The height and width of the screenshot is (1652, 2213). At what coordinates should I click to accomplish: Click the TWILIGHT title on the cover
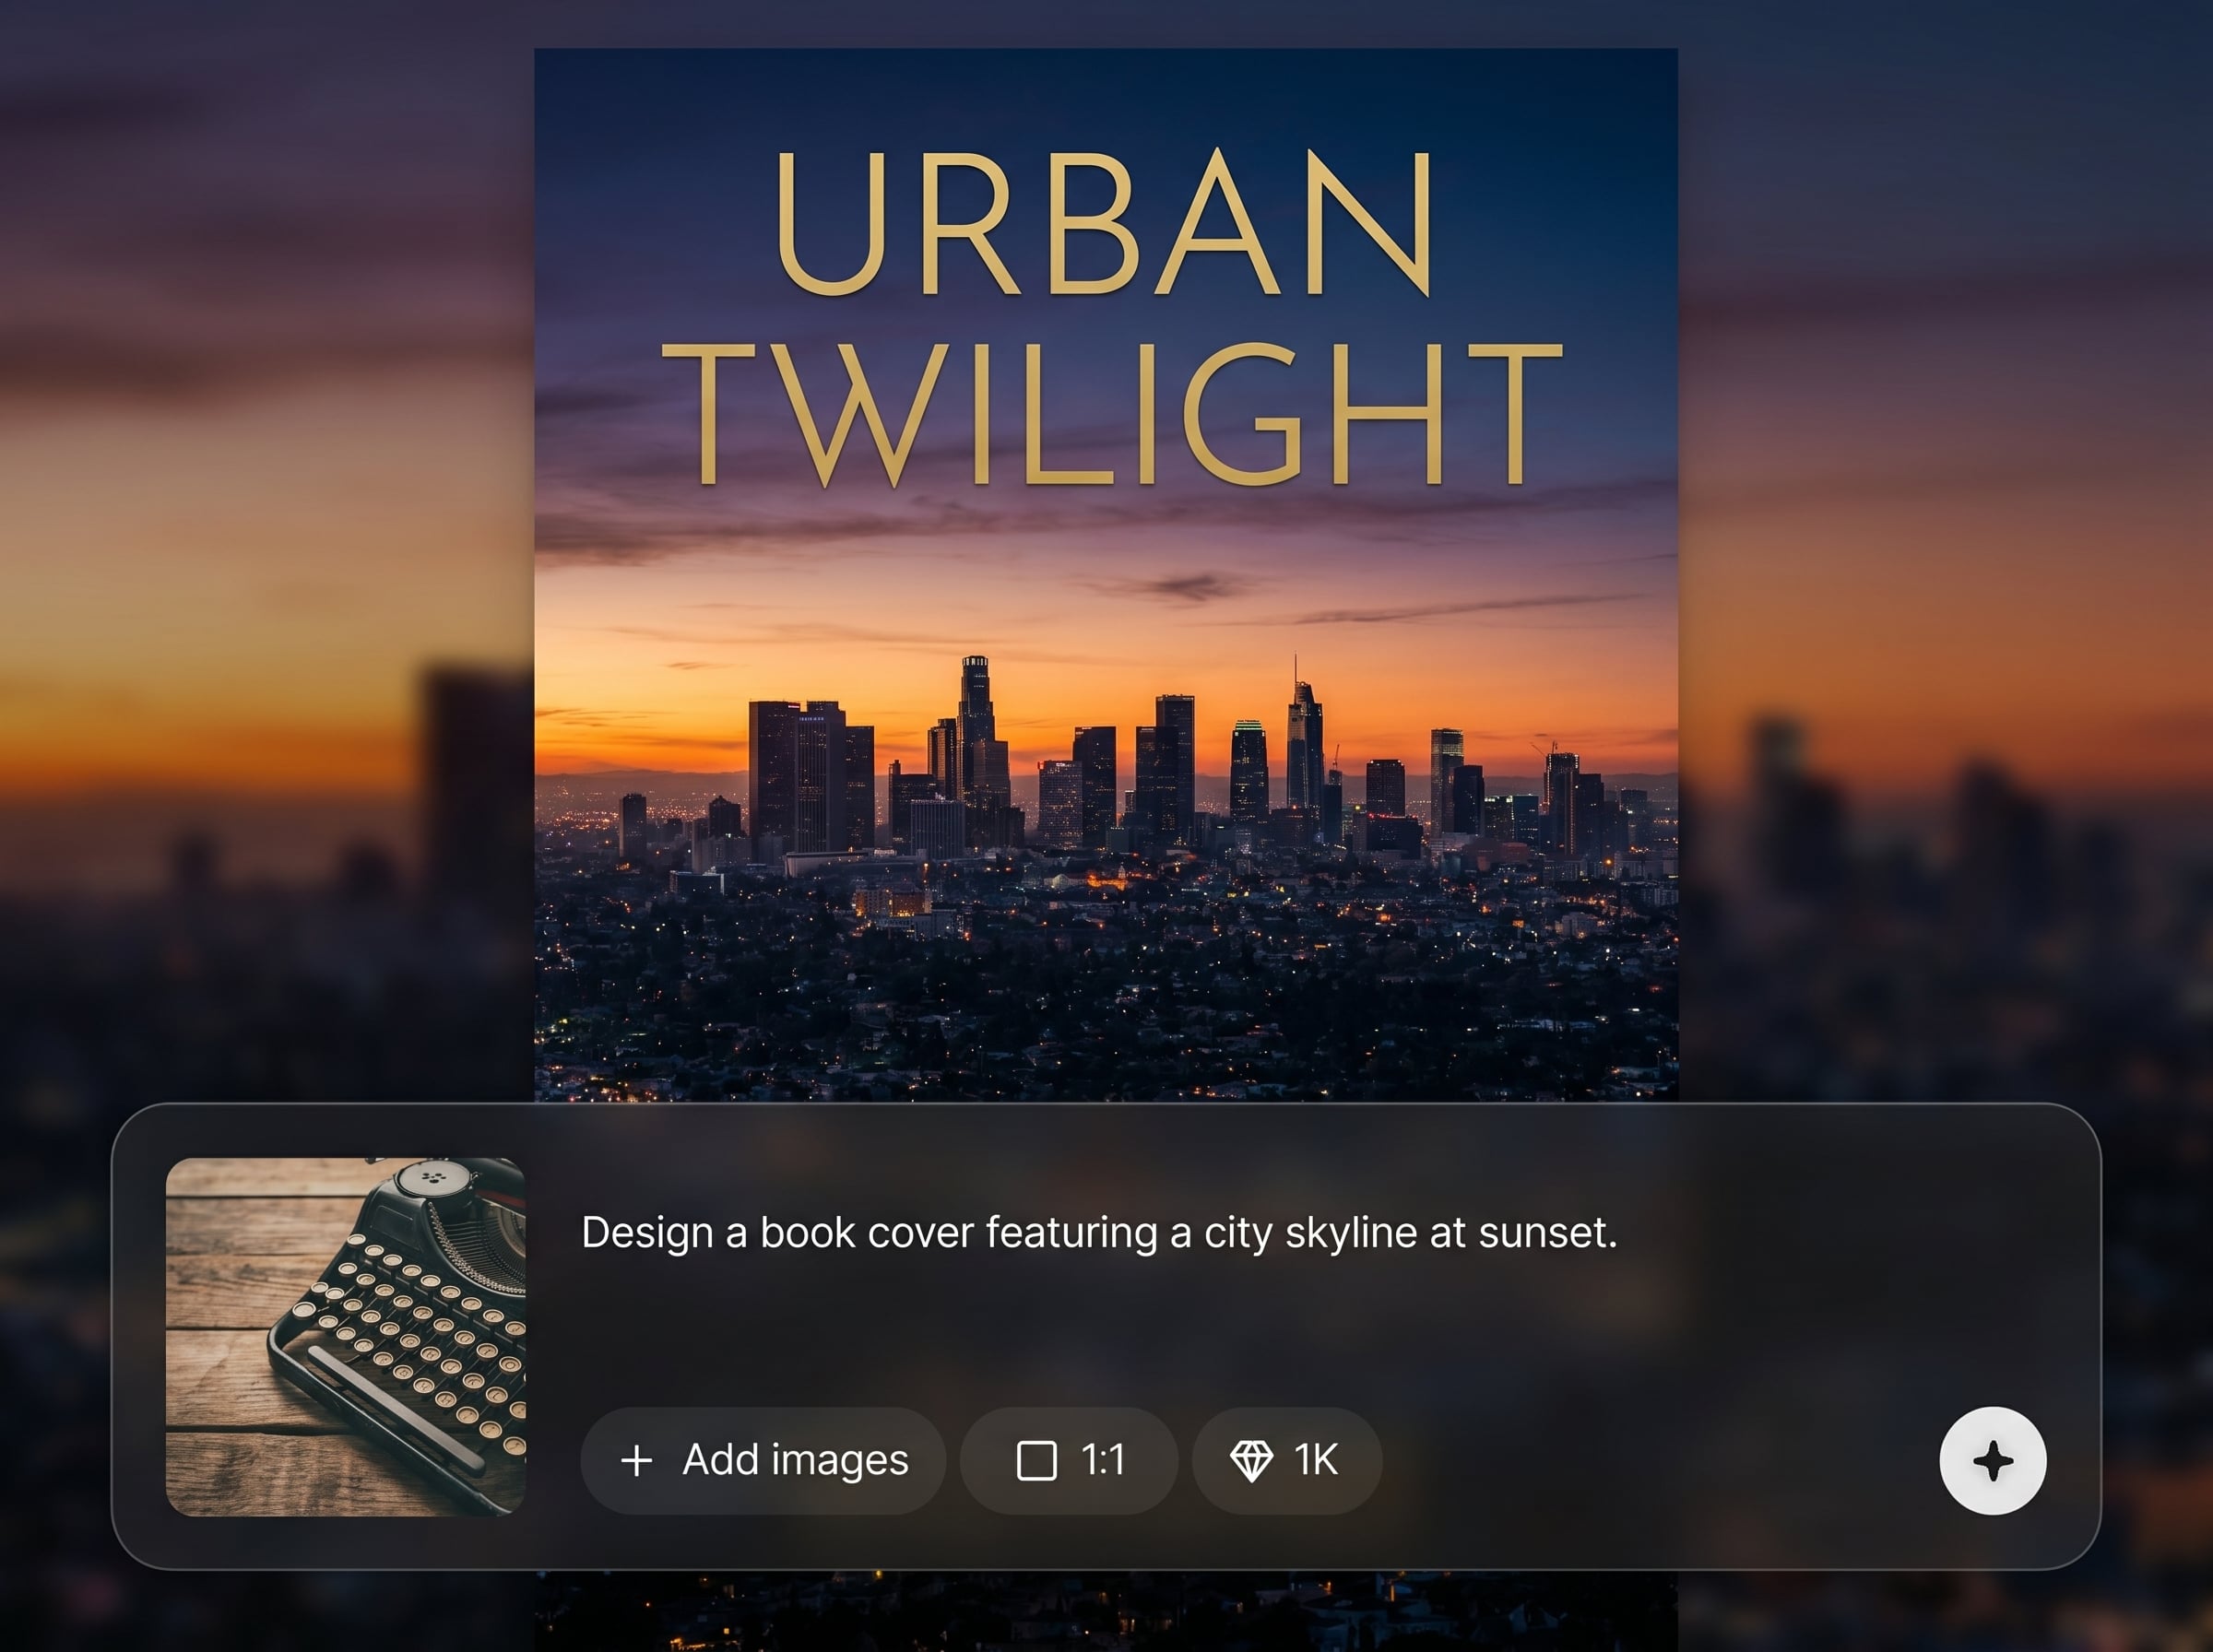click(x=1110, y=414)
